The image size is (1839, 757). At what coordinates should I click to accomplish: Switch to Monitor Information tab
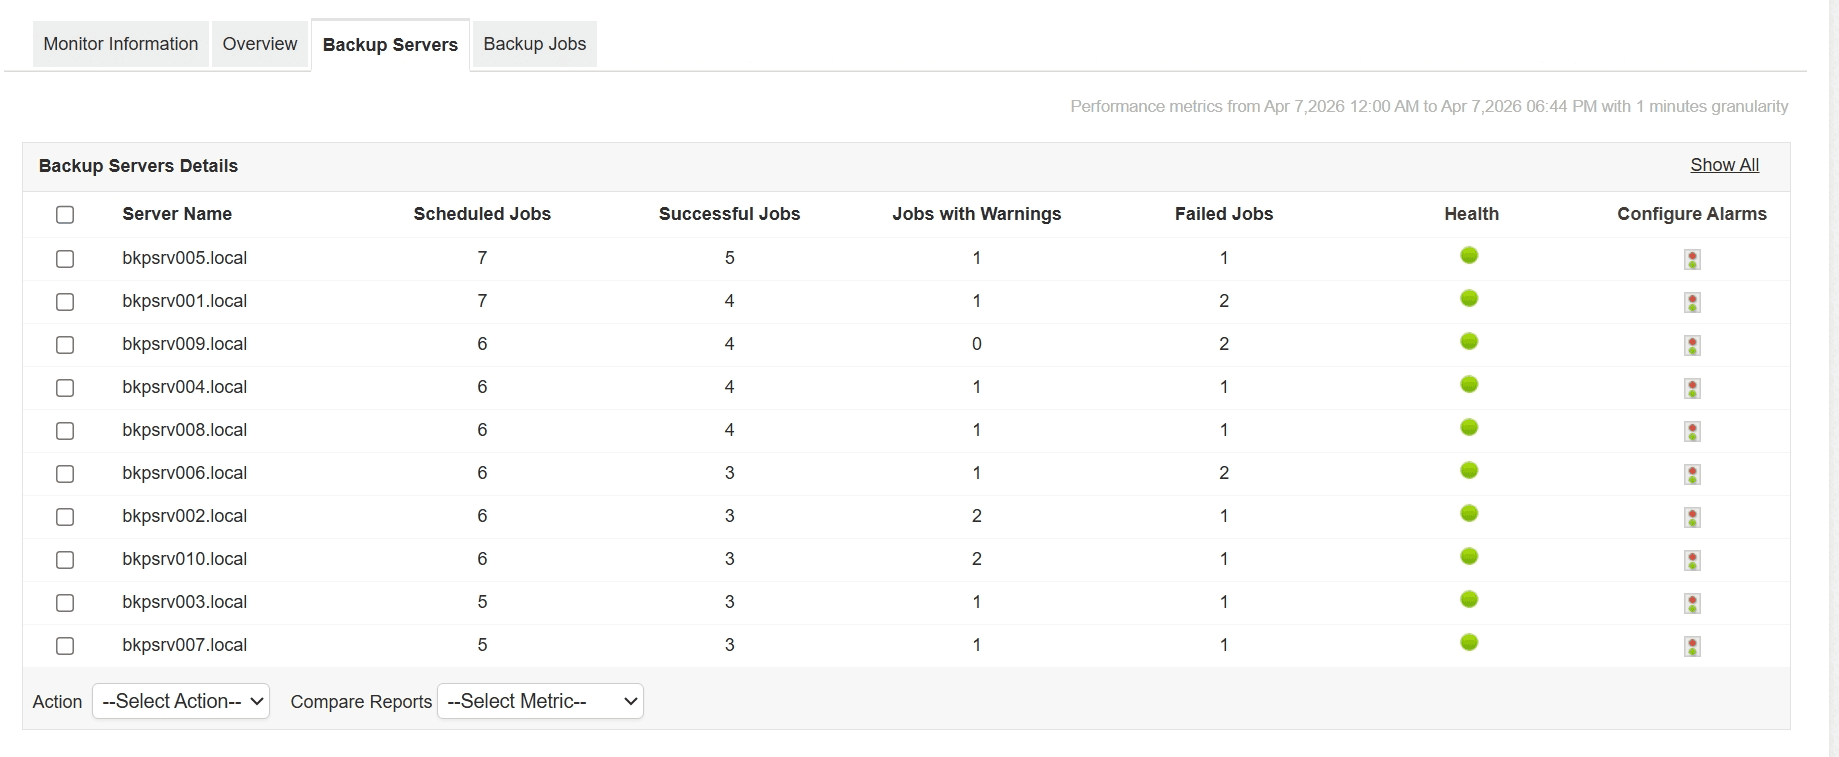coord(121,44)
